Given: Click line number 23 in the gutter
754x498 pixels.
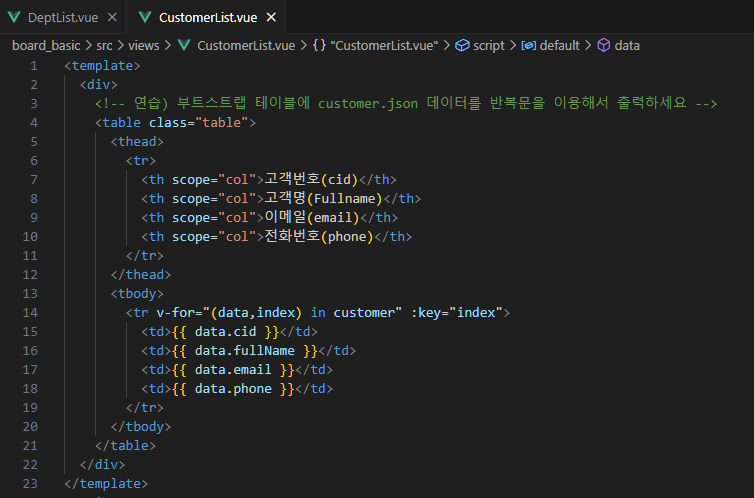Looking at the screenshot, I should pos(30,484).
